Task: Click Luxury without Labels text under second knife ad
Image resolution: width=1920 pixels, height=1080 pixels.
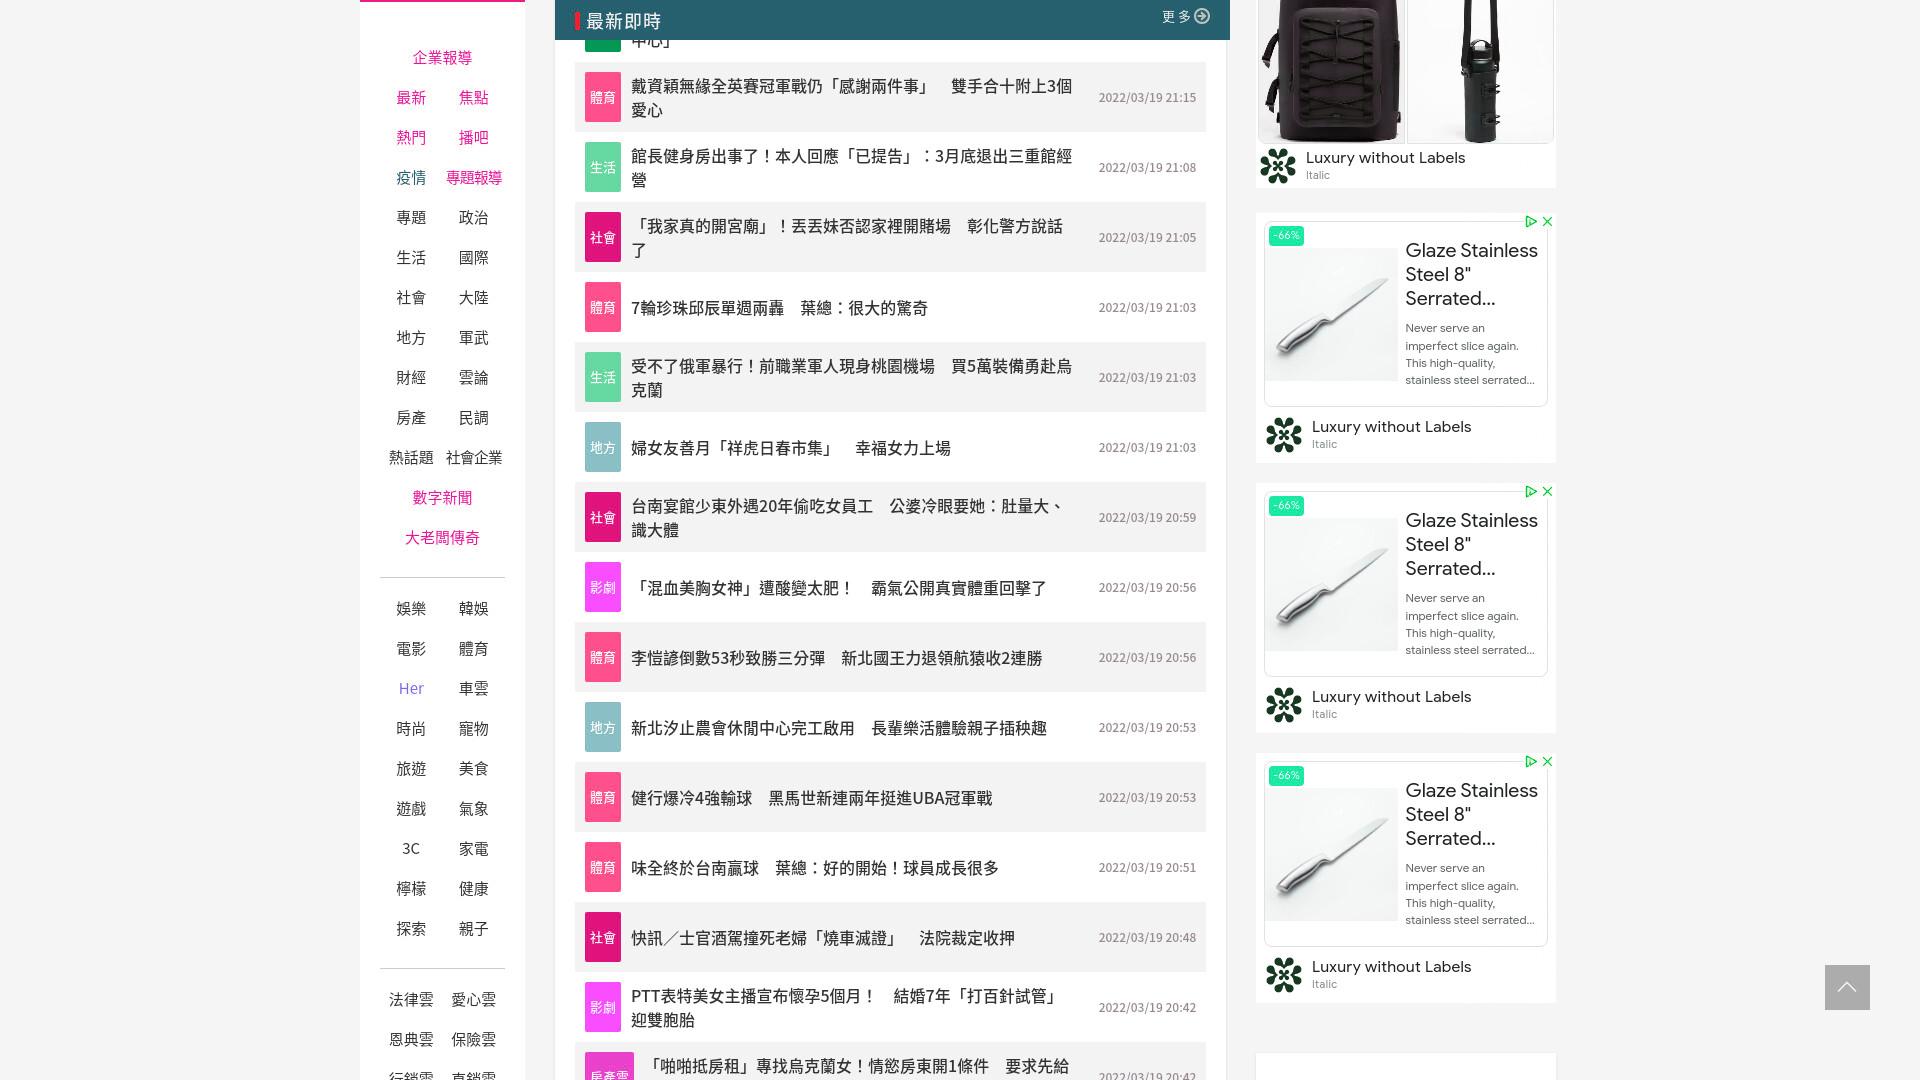Action: (x=1391, y=697)
